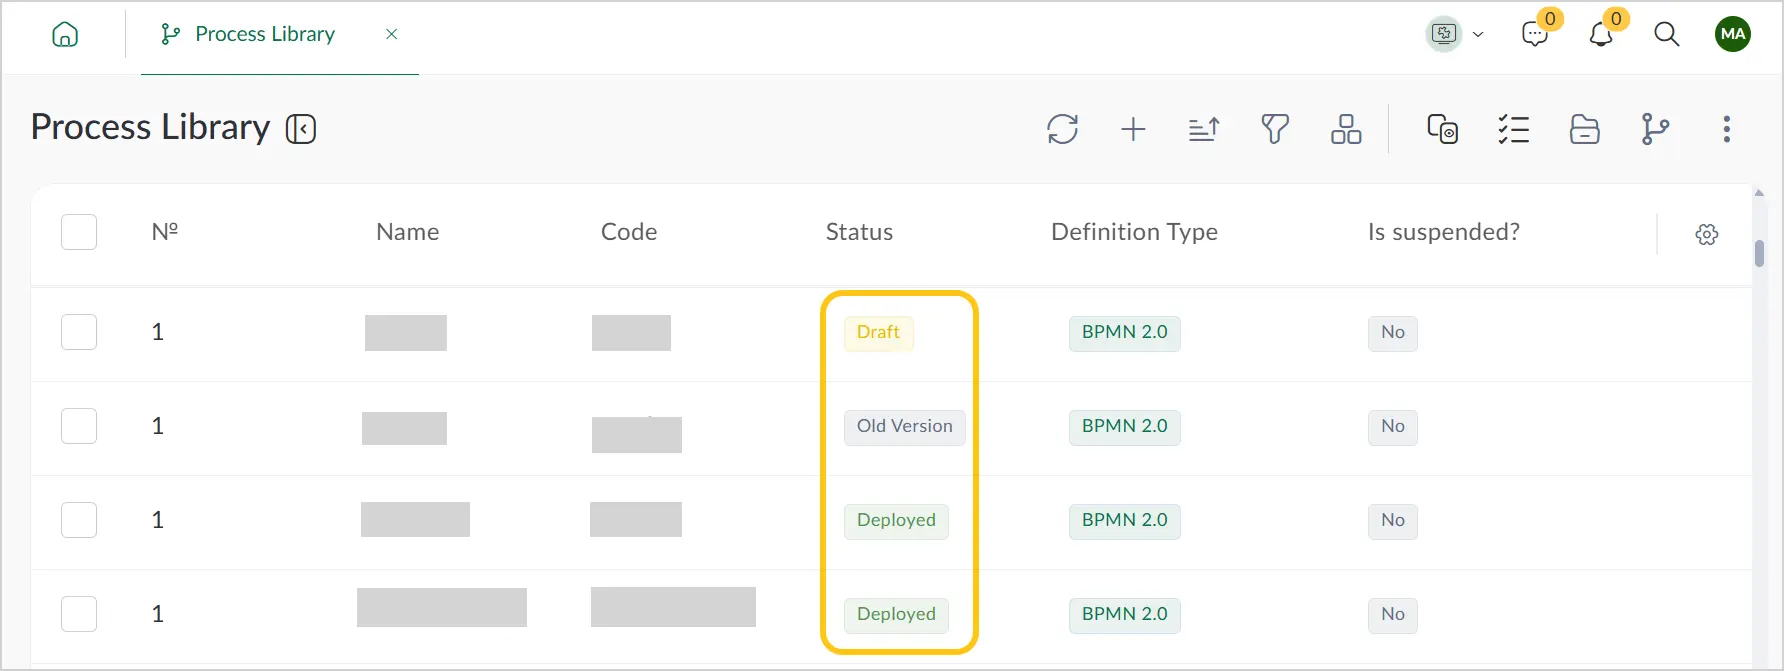Close the Process Library tab

click(x=392, y=34)
